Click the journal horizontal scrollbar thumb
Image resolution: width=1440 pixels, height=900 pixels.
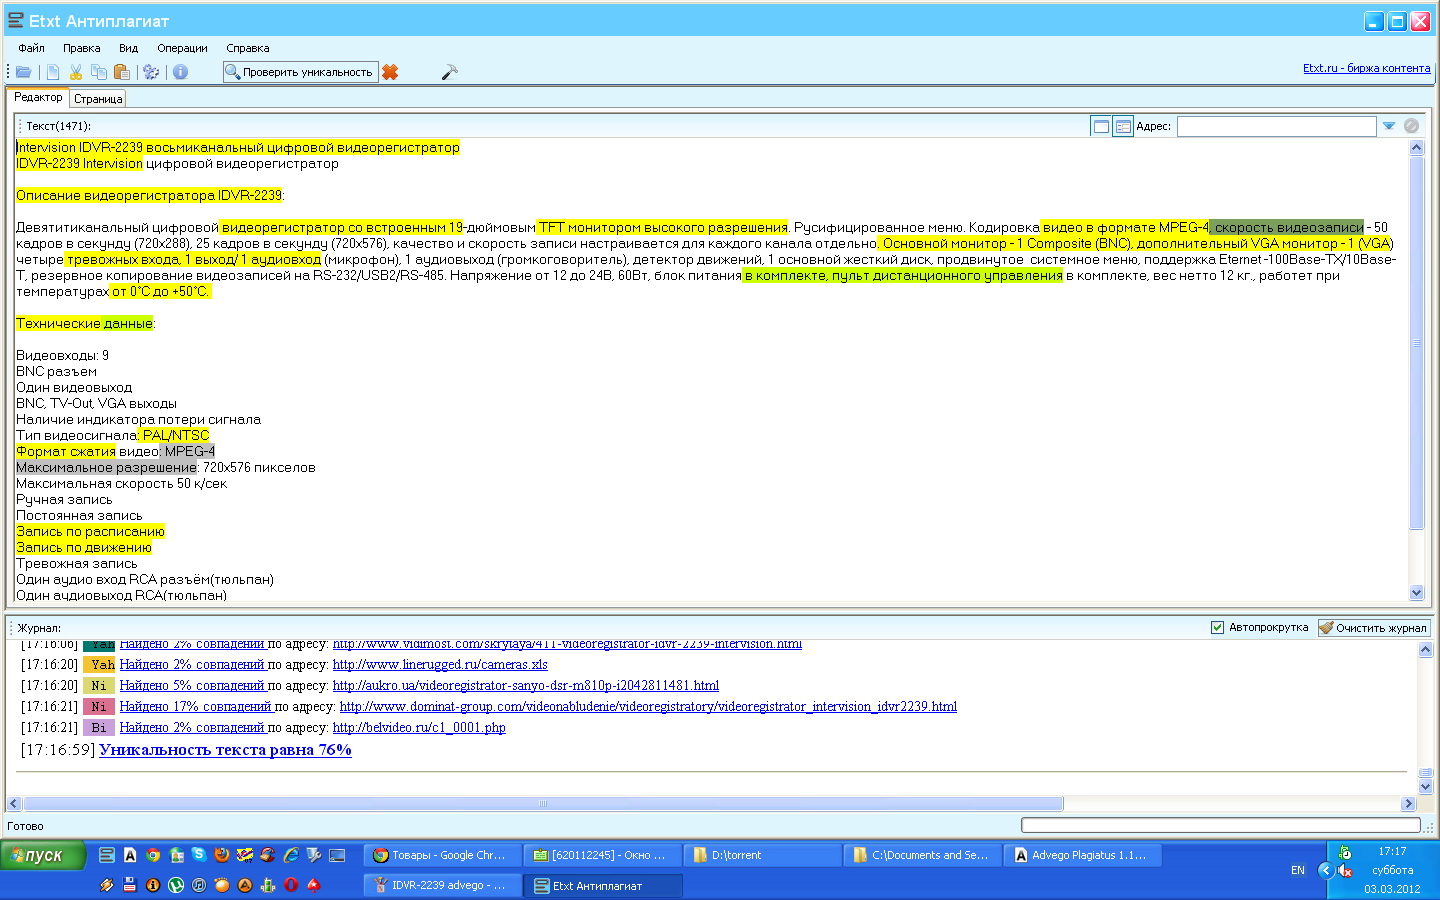(x=543, y=804)
